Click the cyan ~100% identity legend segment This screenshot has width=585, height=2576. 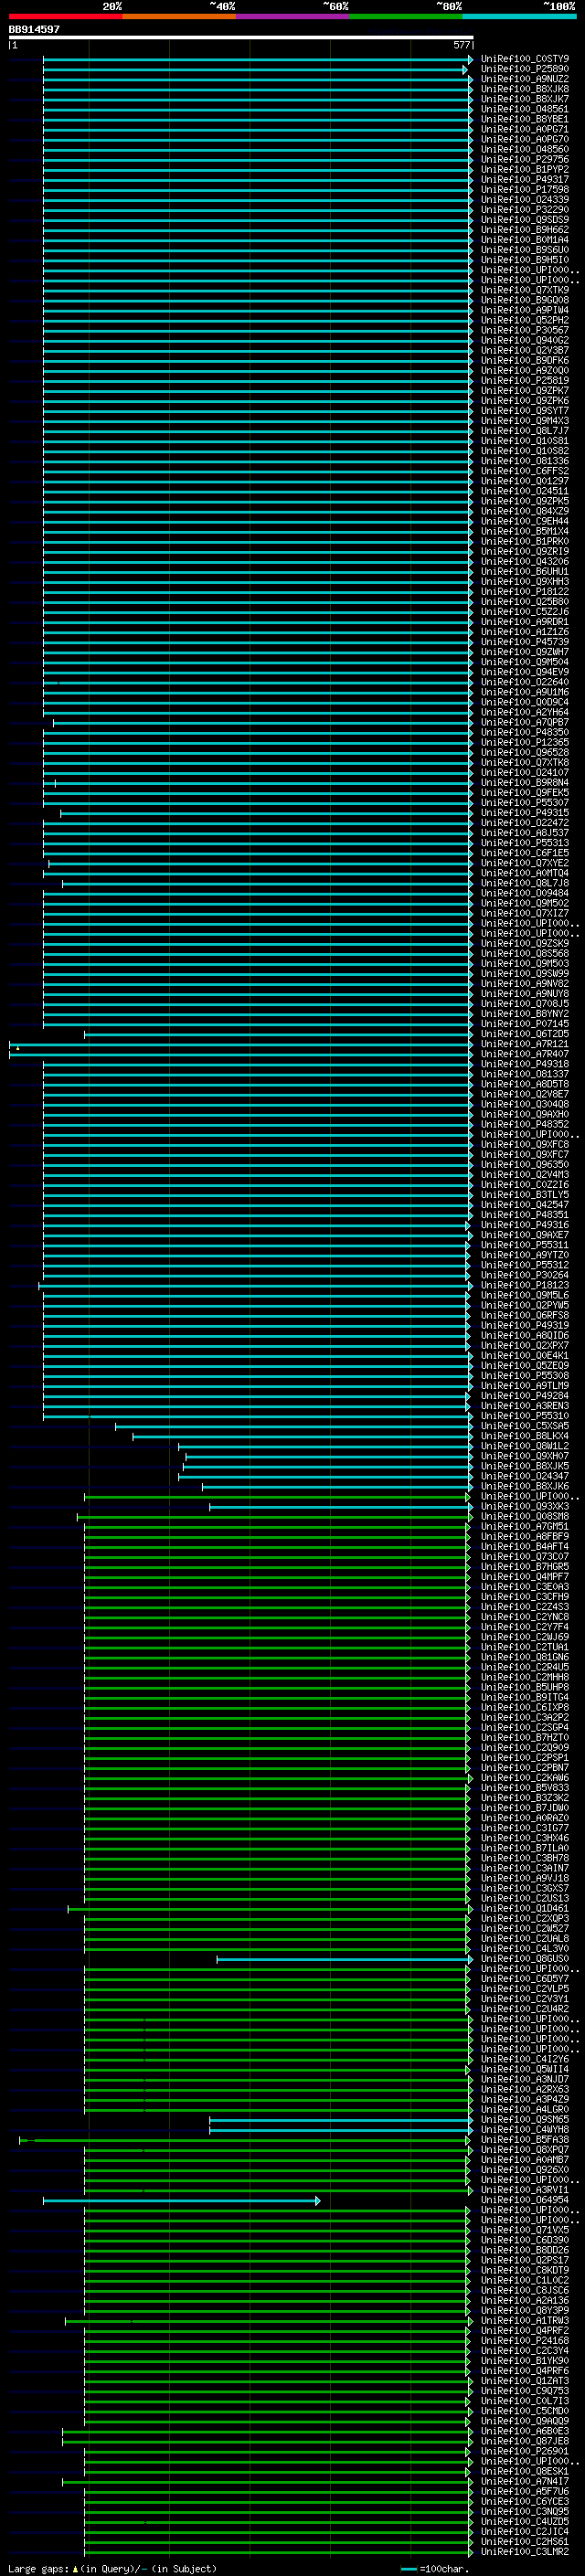click(x=519, y=16)
